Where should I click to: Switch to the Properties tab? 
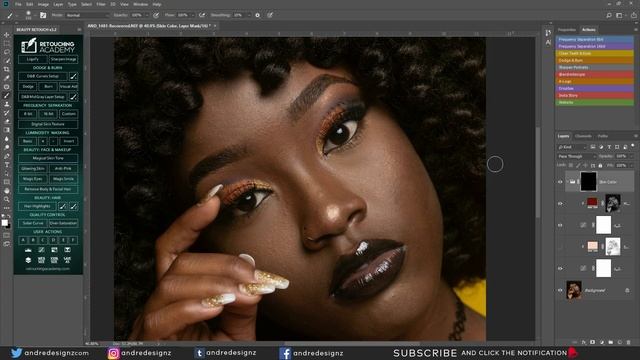567,30
